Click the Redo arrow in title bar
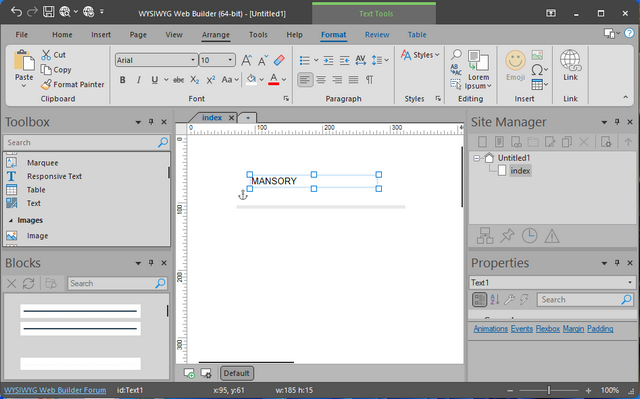Viewport: 640px width, 399px height. click(32, 12)
